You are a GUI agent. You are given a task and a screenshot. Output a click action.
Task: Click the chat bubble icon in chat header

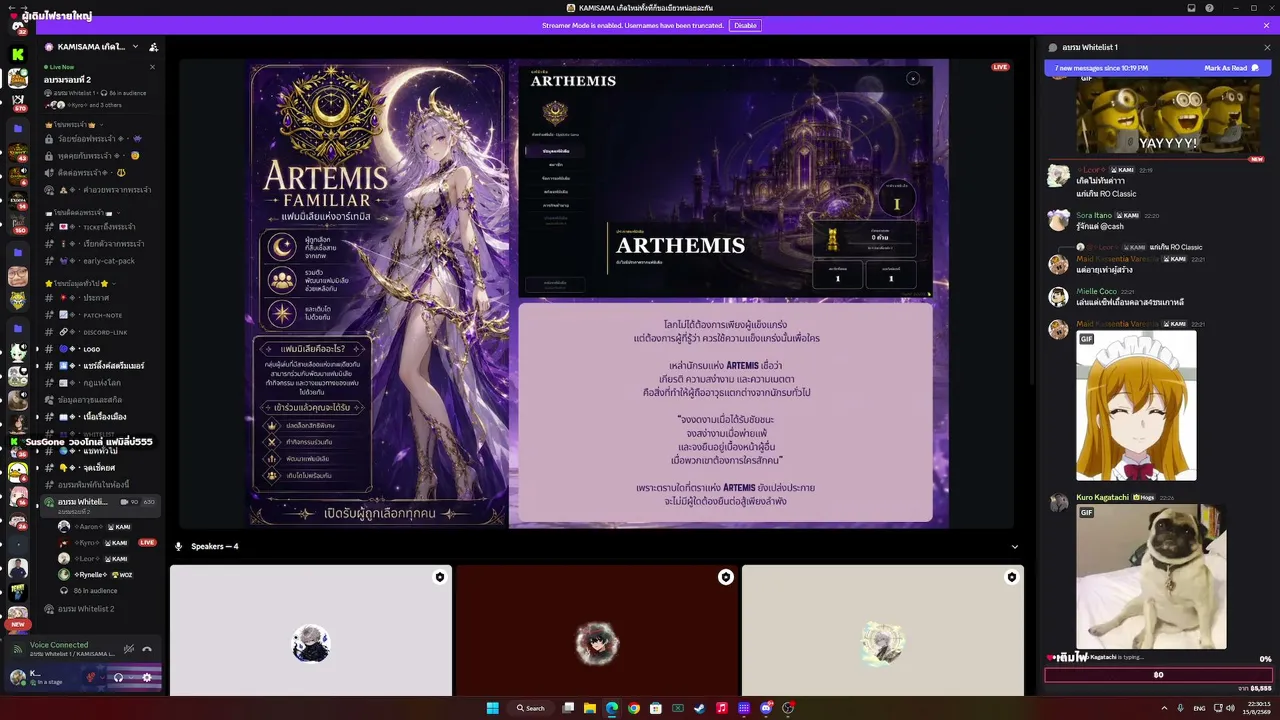pos(1052,47)
